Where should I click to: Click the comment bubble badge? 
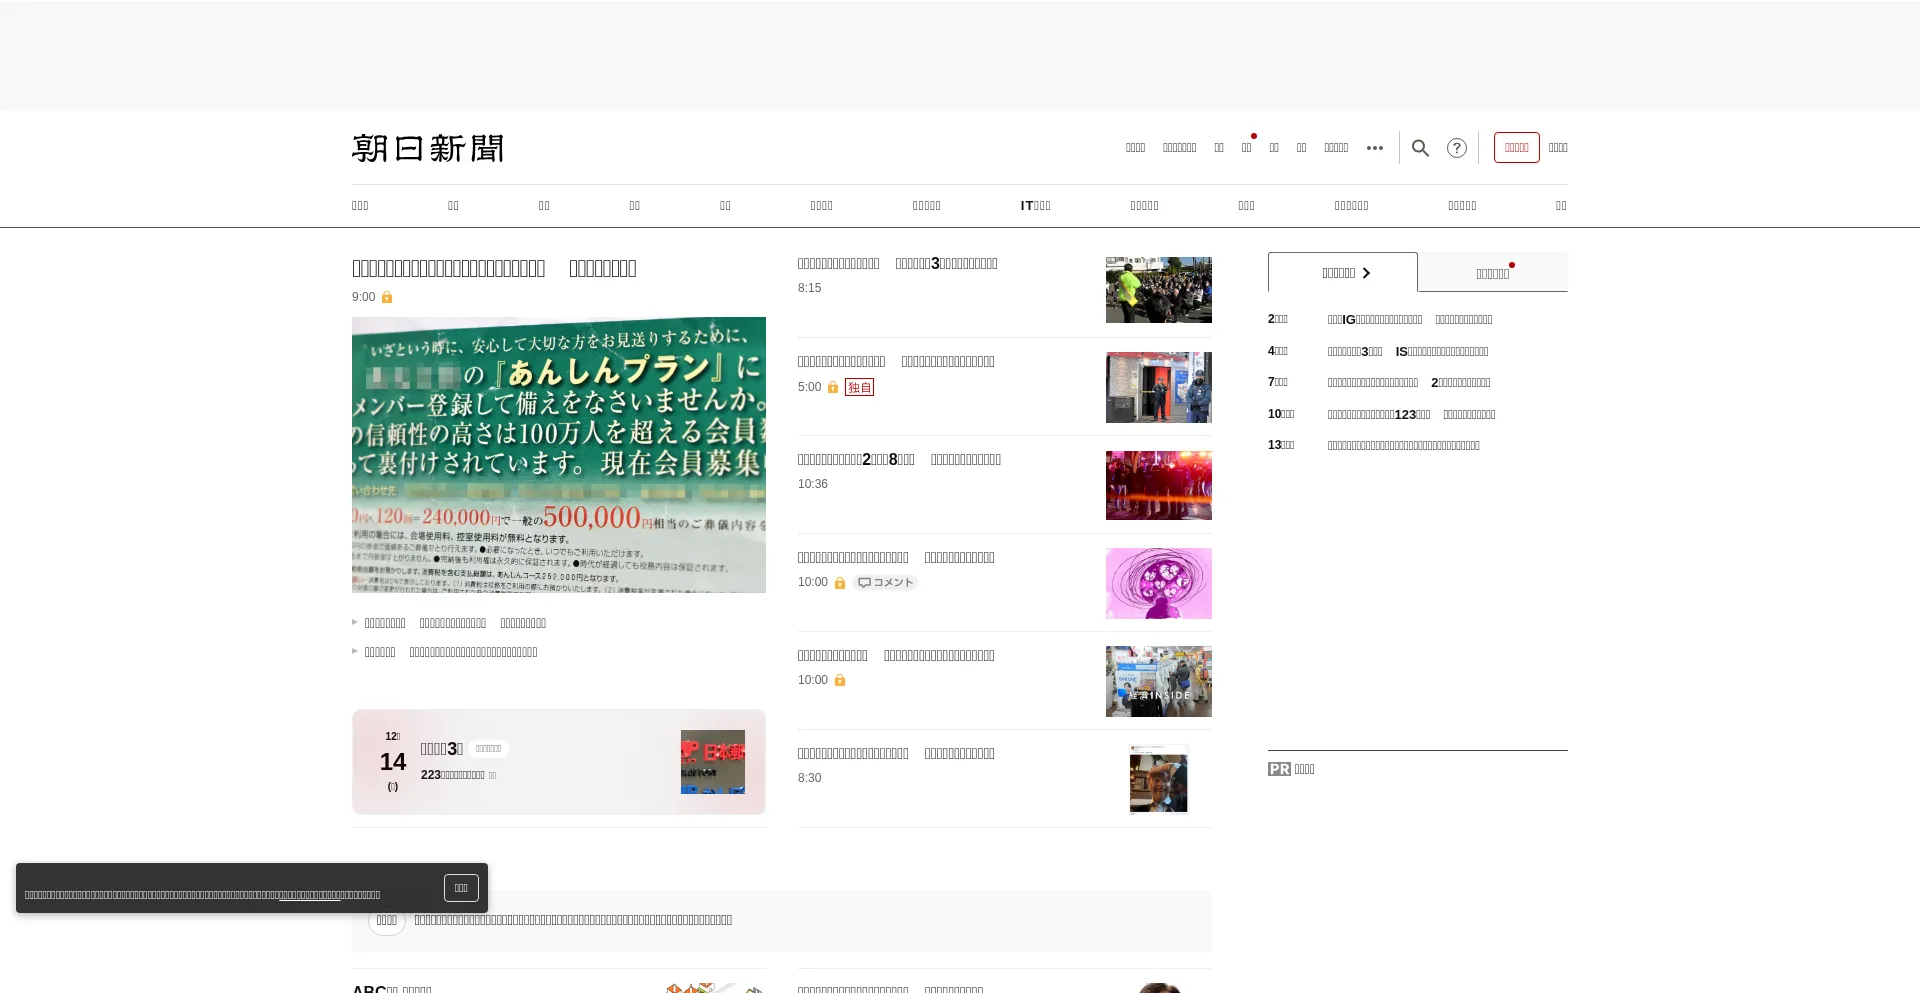885,583
